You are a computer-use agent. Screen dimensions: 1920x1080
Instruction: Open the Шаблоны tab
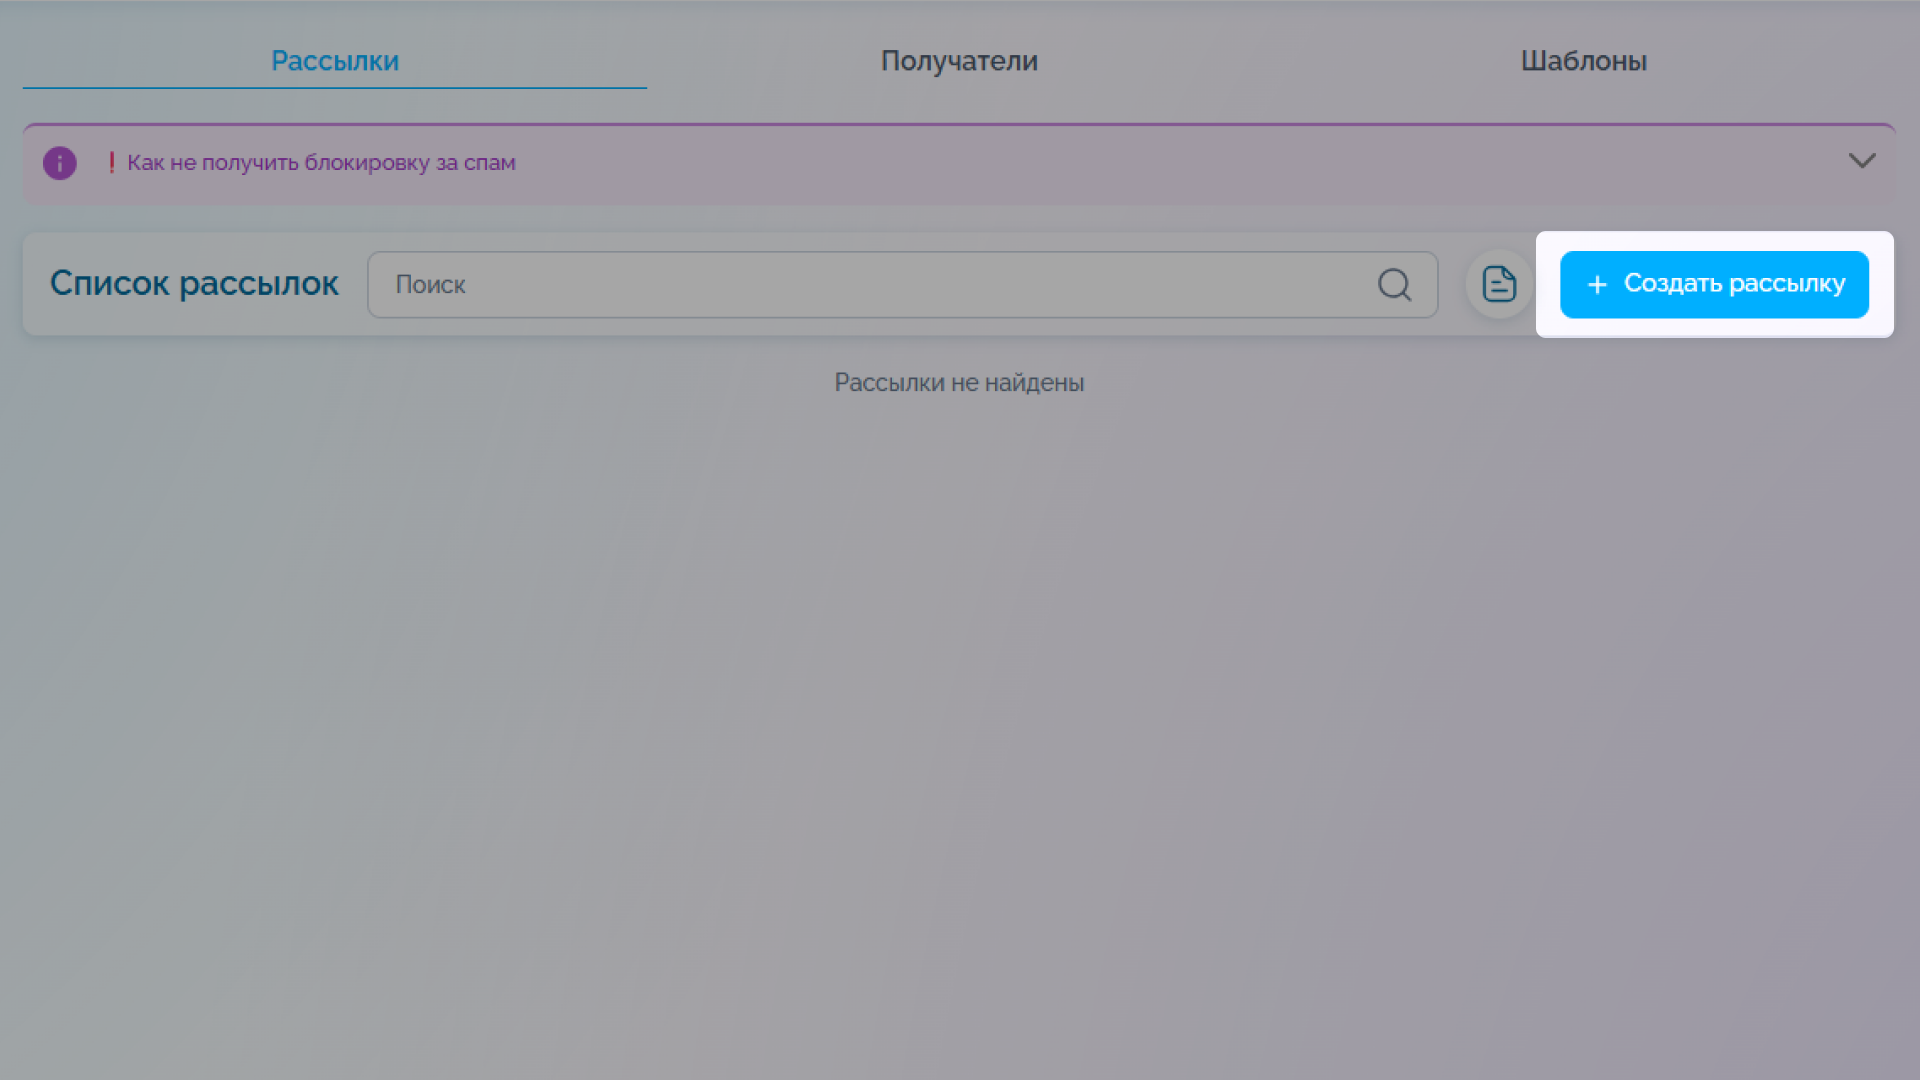(x=1584, y=61)
